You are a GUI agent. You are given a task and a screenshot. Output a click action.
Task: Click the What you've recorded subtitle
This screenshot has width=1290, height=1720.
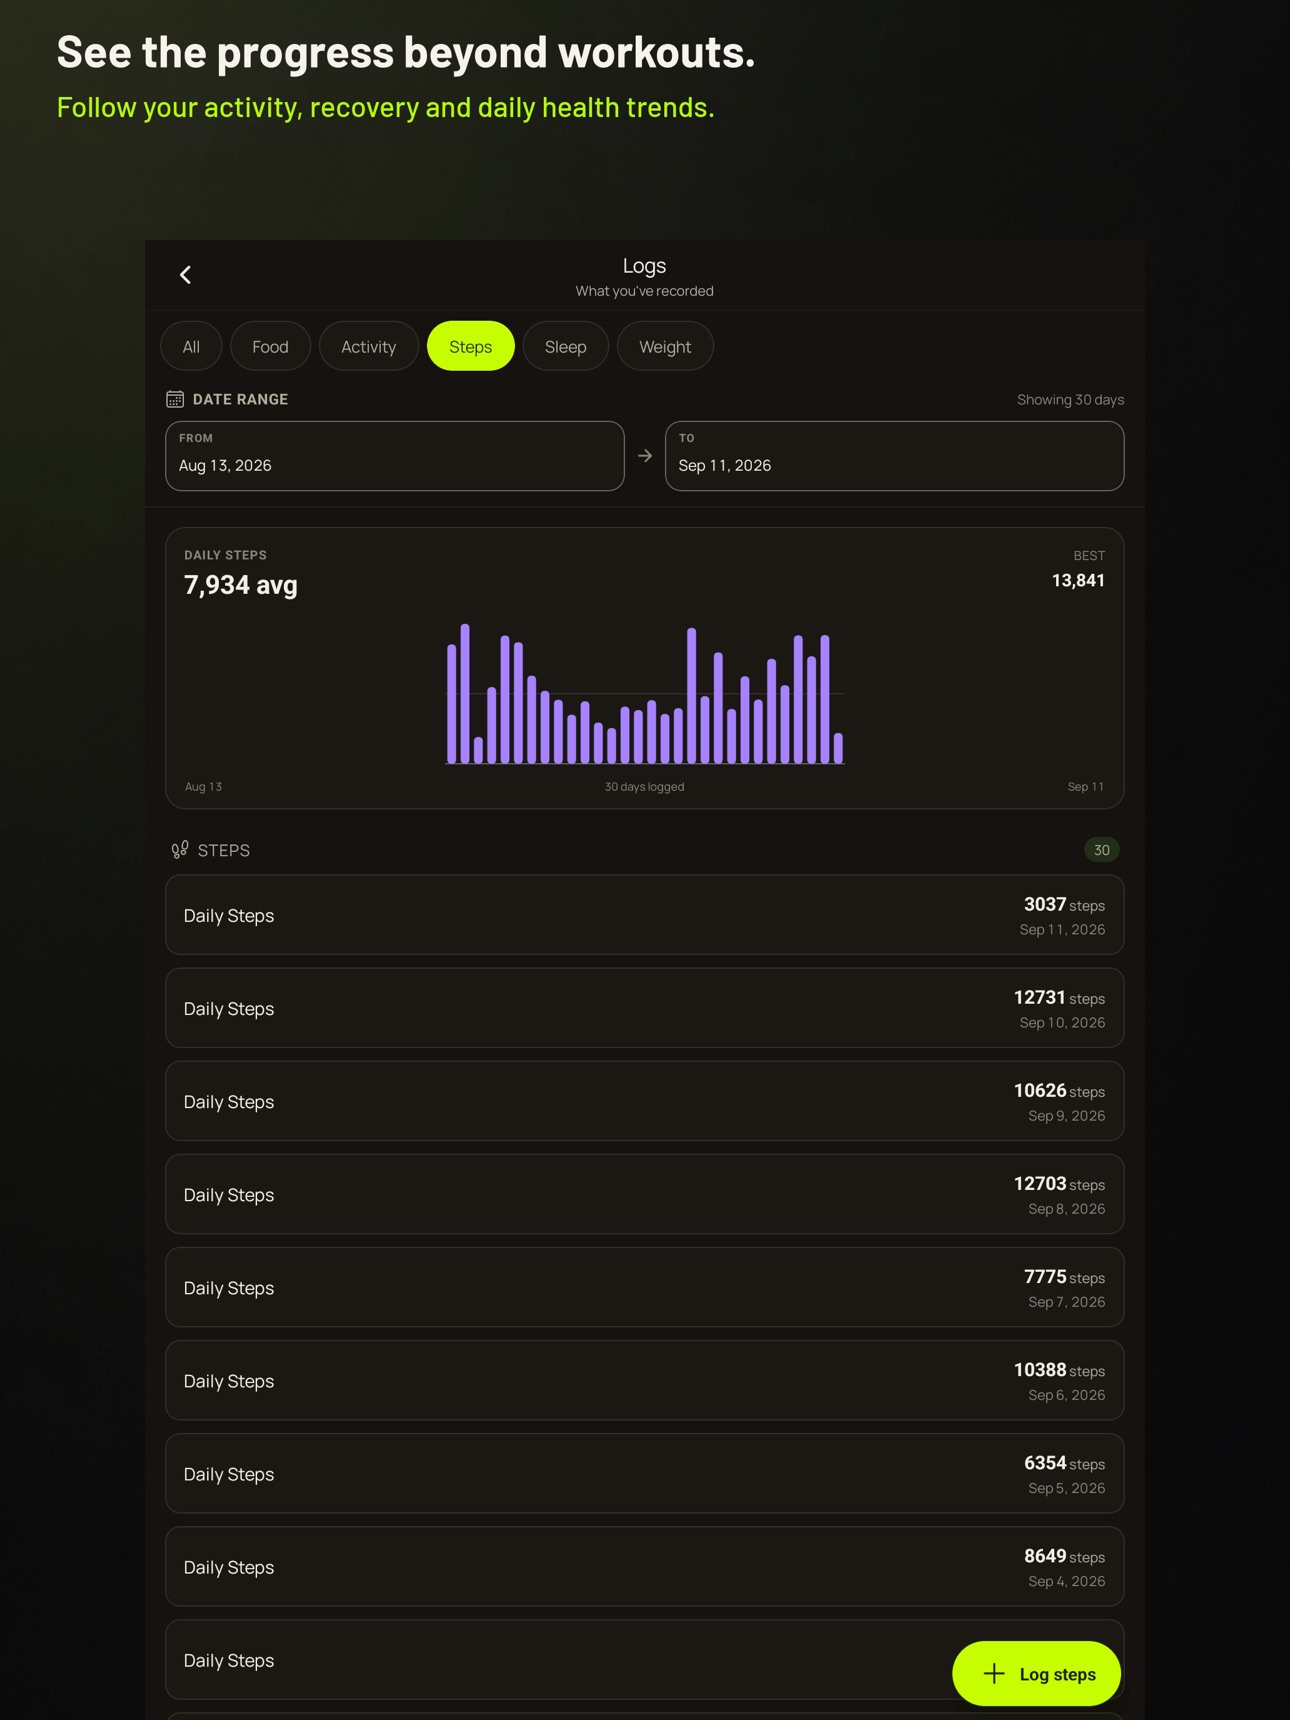click(x=645, y=291)
